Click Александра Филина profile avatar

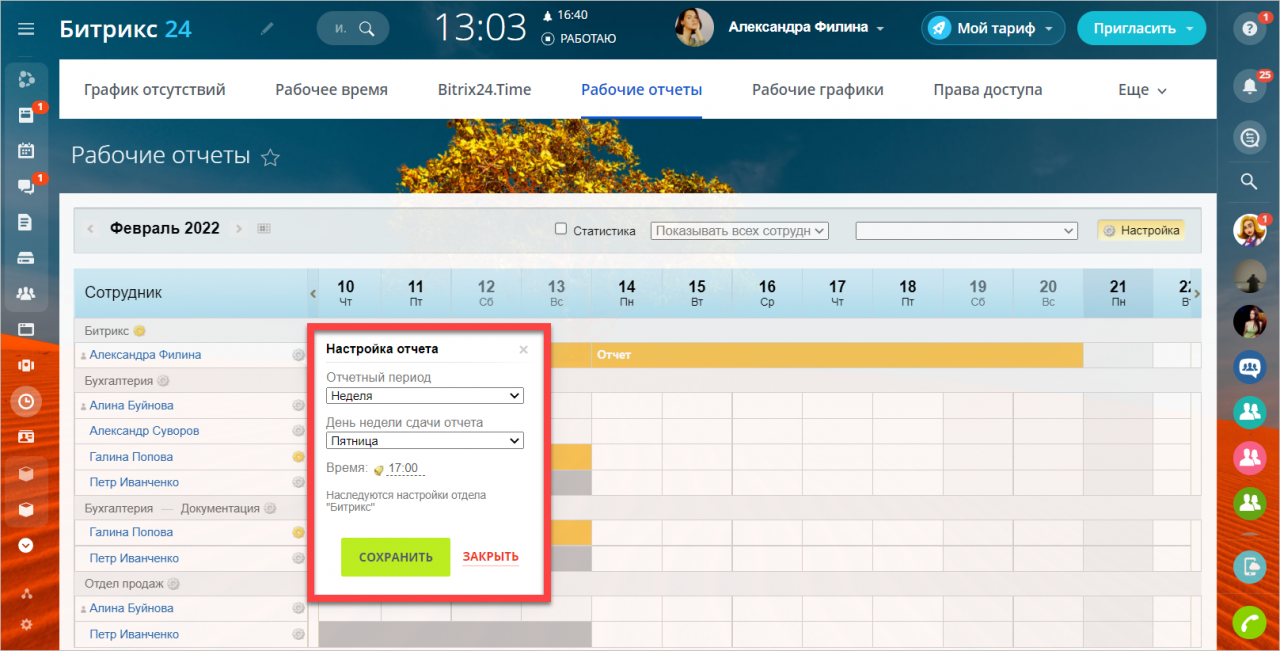[695, 28]
